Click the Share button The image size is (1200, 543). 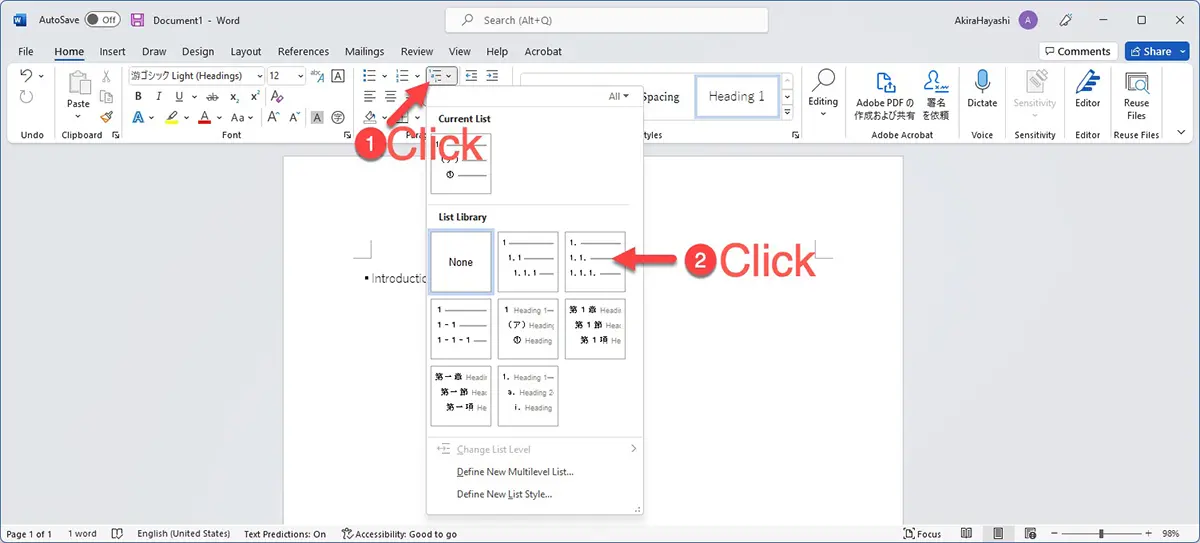[1158, 52]
